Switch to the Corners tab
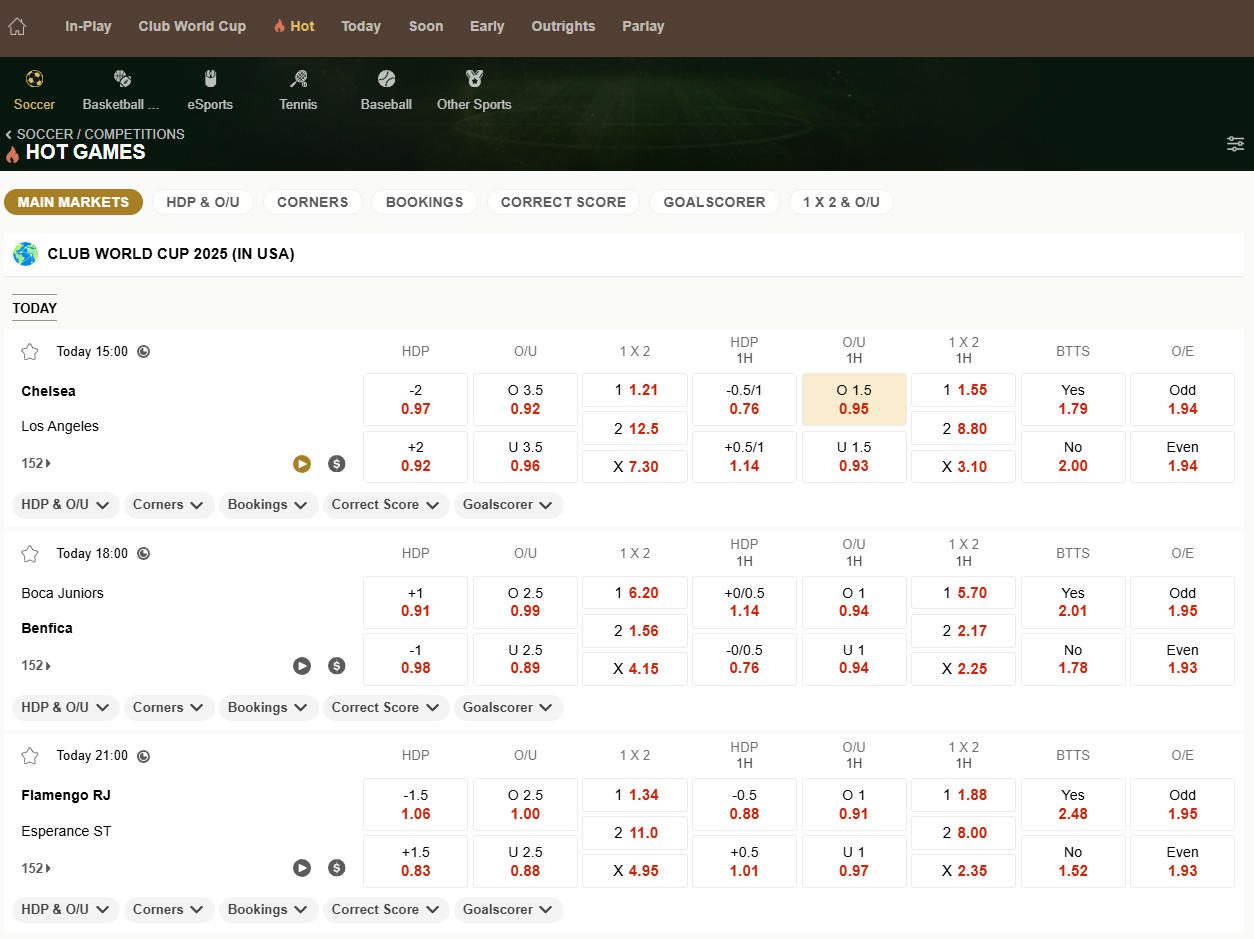Image resolution: width=1254 pixels, height=939 pixels. pos(313,202)
